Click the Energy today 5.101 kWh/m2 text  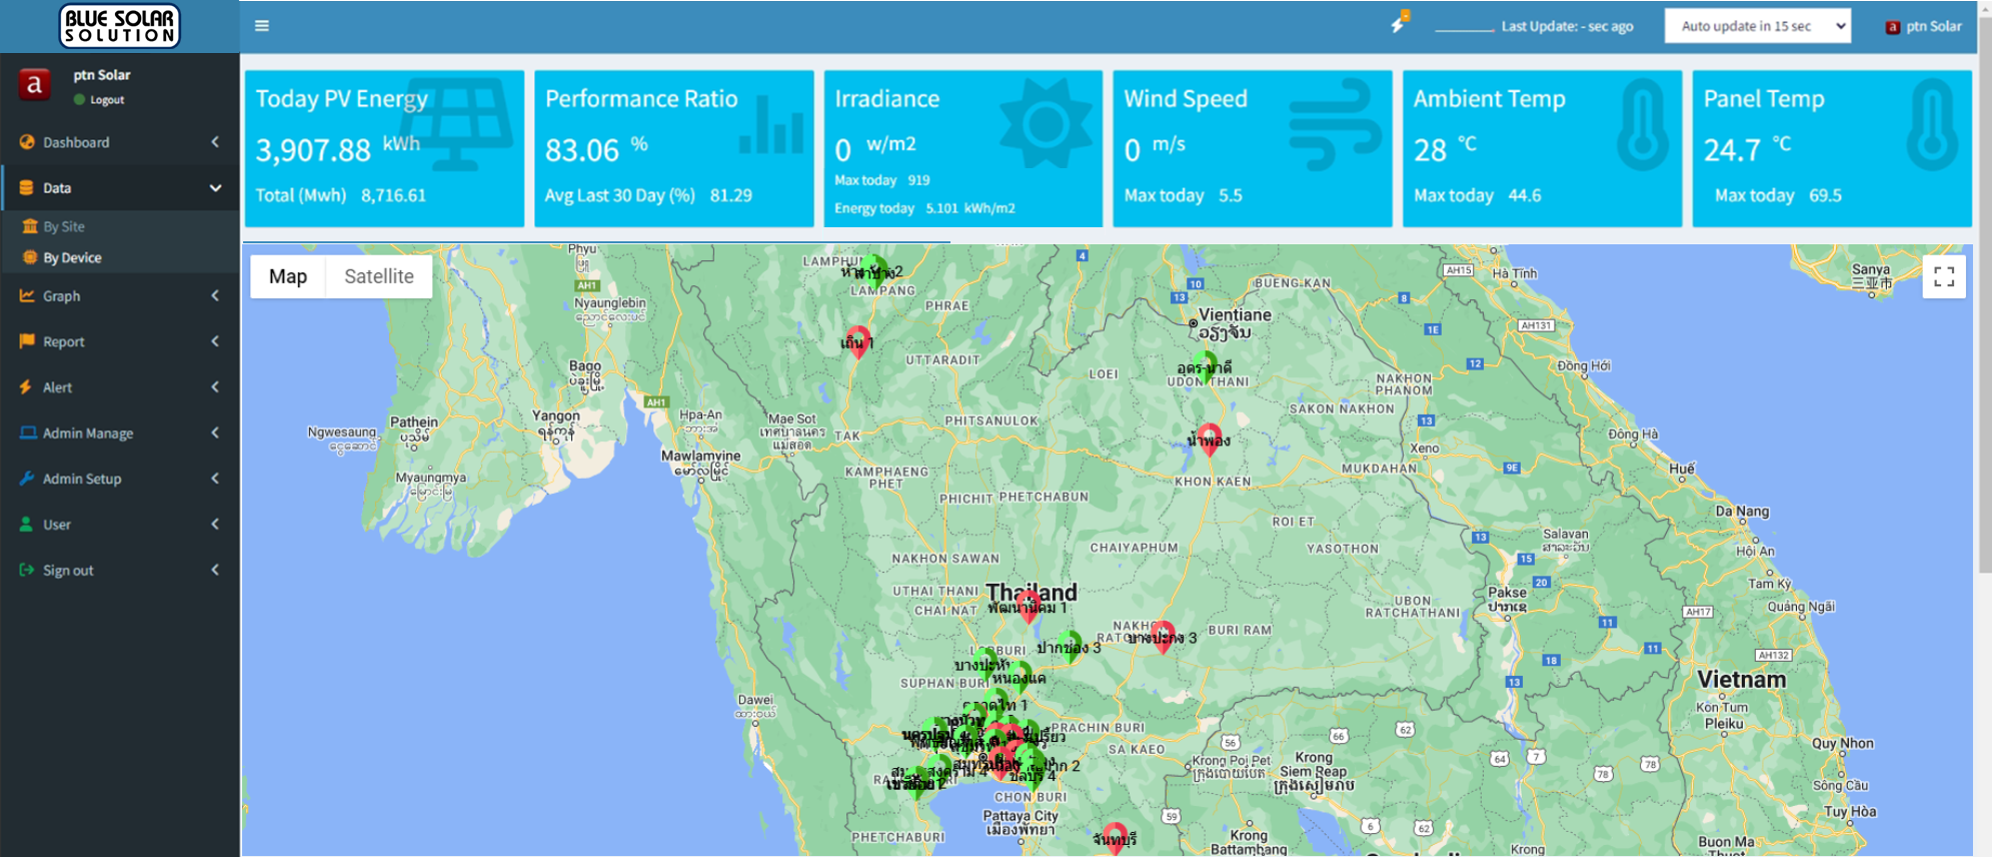pyautogui.click(x=925, y=208)
